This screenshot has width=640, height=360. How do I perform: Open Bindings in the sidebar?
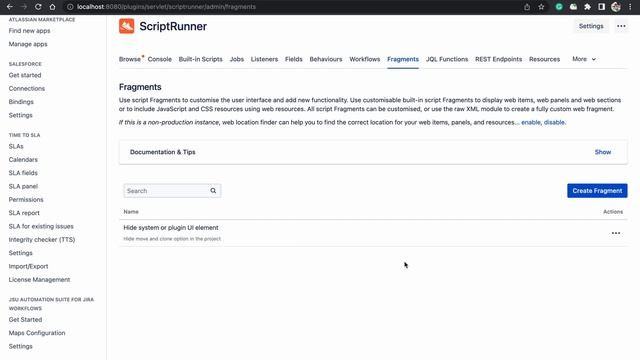(x=21, y=102)
